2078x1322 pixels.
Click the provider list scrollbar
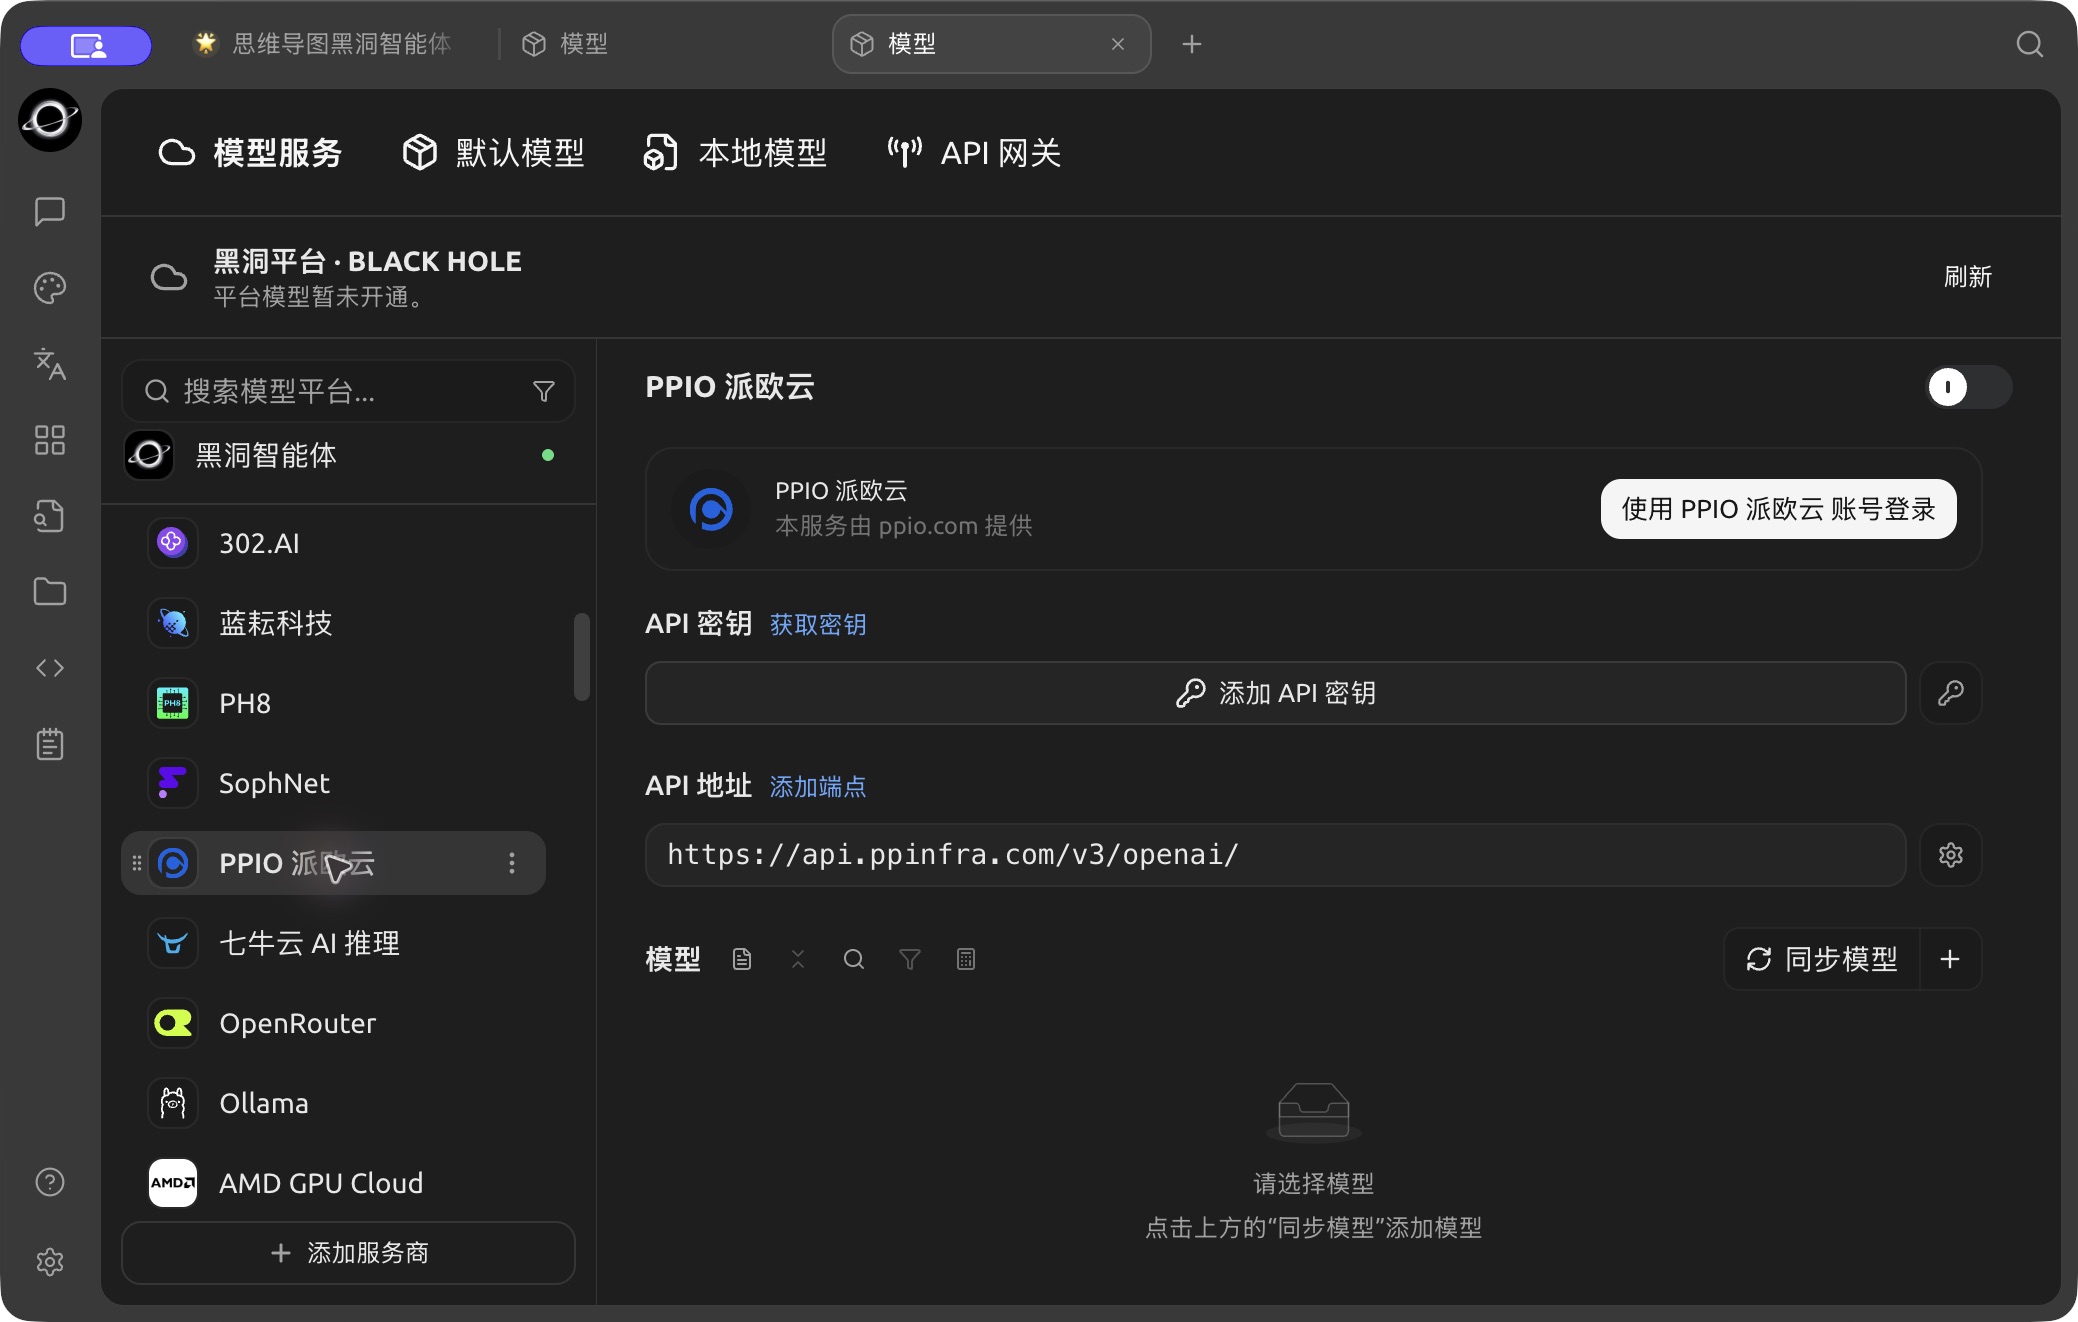tap(582, 657)
